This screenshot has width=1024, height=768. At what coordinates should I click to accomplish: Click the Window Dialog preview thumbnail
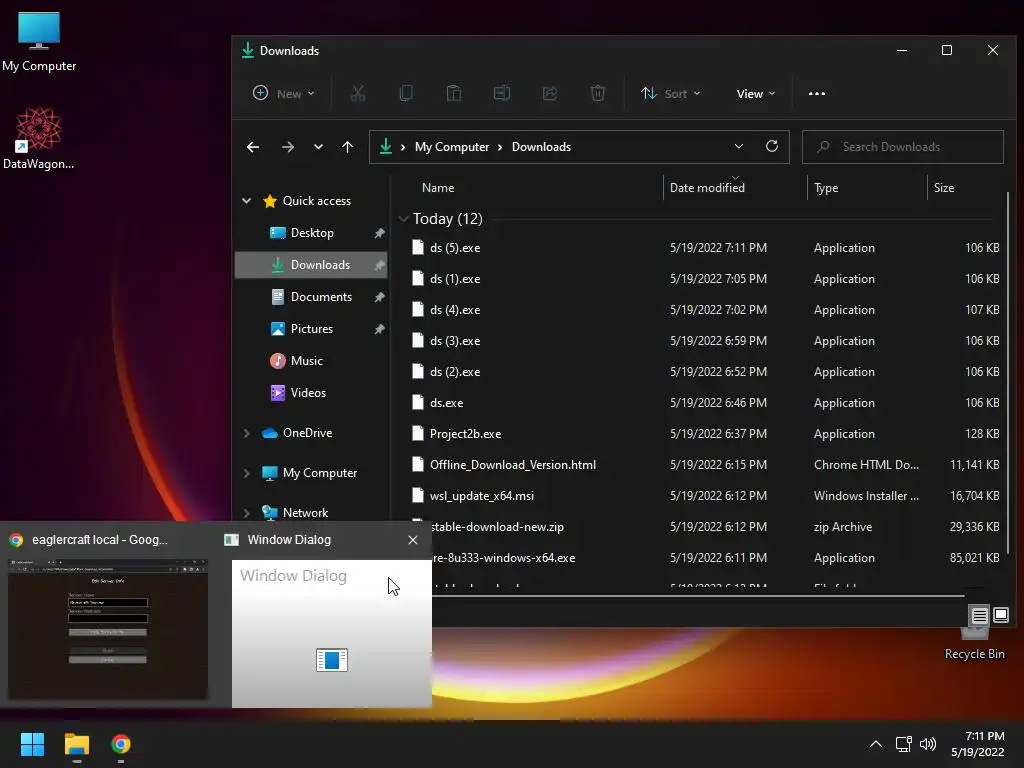332,633
